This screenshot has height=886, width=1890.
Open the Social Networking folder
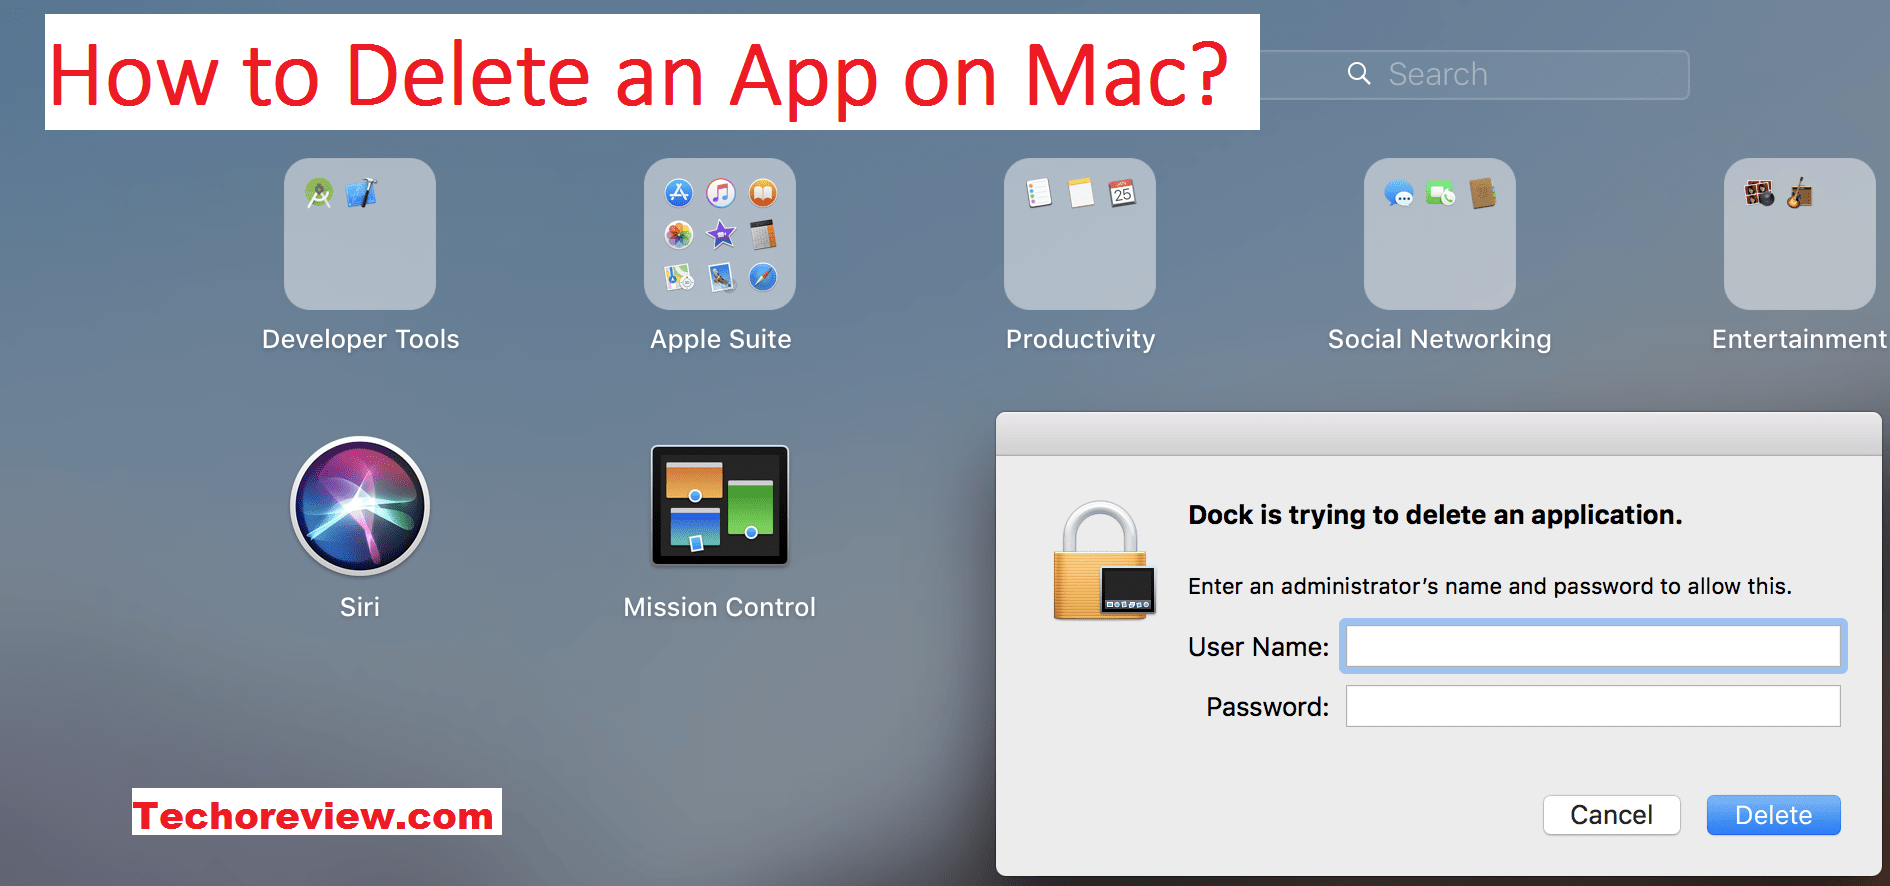coord(1440,234)
